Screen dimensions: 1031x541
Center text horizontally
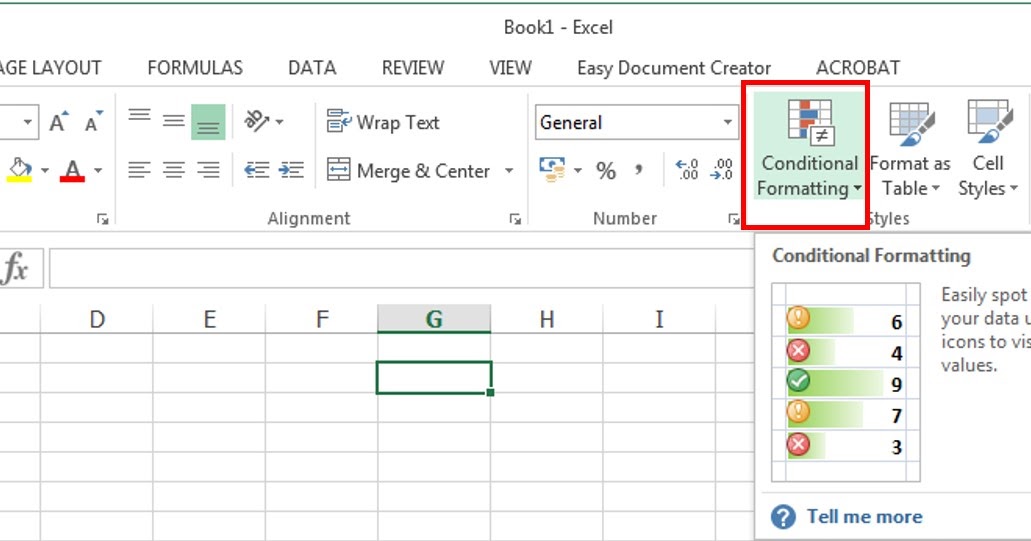pos(174,171)
